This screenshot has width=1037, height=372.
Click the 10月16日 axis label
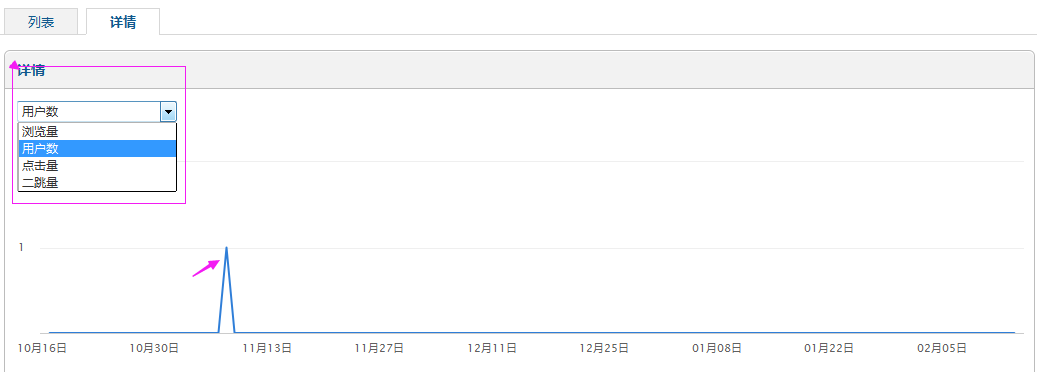[x=42, y=348]
